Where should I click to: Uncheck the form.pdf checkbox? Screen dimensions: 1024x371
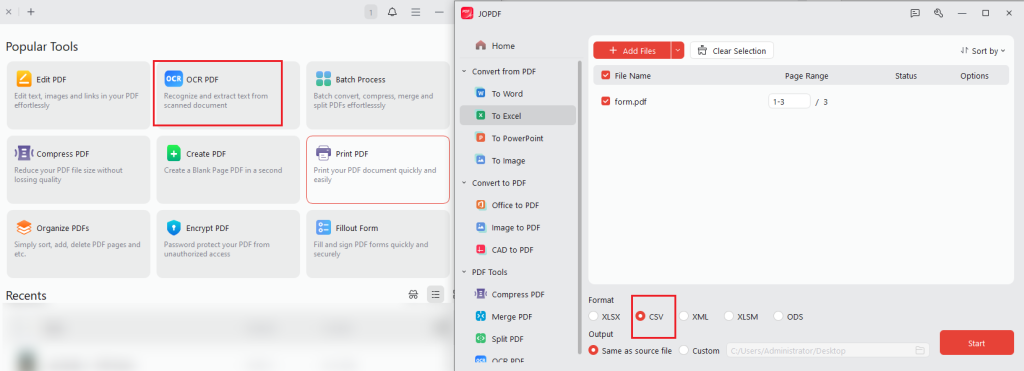(x=605, y=101)
